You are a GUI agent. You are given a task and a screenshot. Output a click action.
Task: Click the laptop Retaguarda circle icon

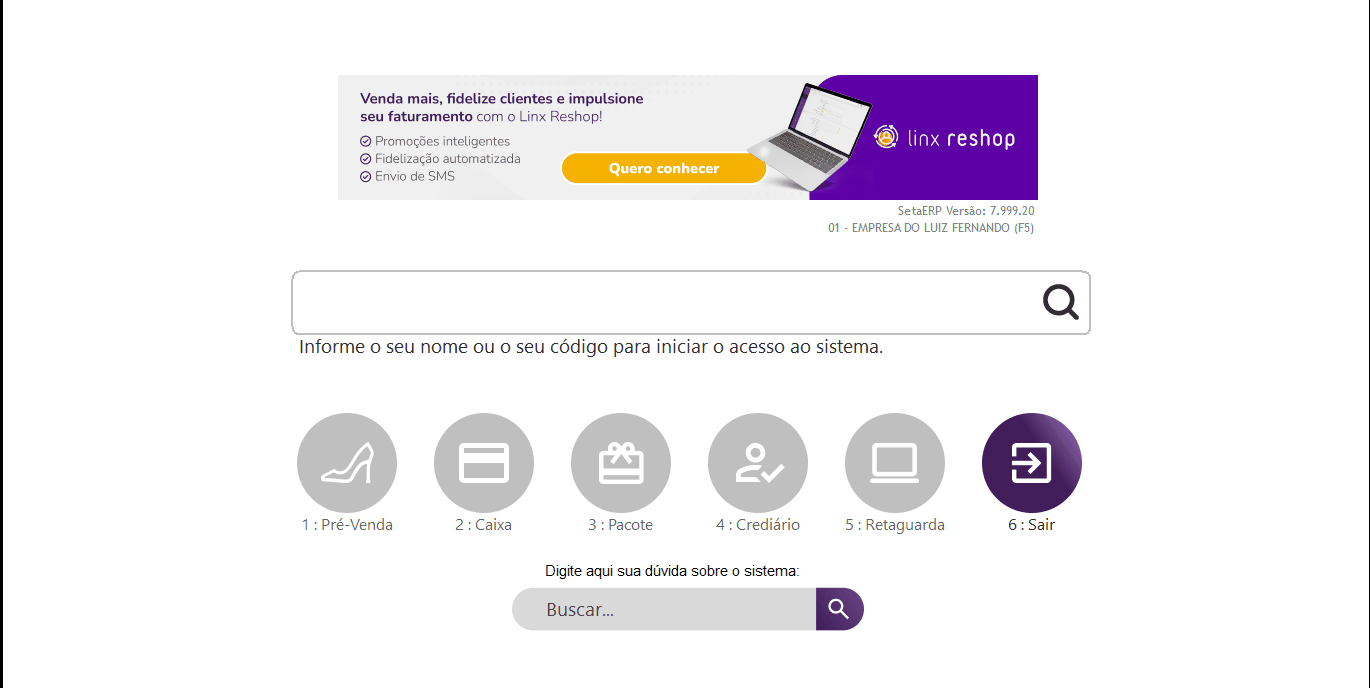(x=895, y=463)
